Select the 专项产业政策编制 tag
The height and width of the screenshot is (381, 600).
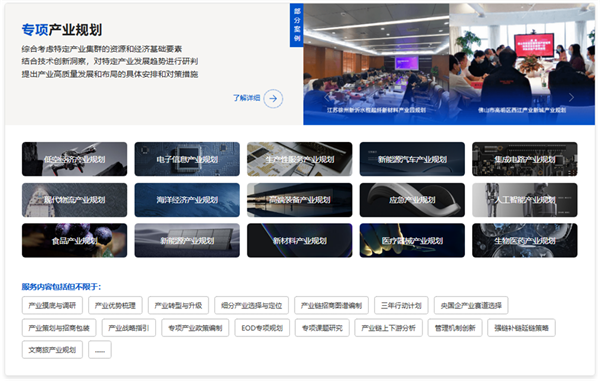[x=195, y=328]
